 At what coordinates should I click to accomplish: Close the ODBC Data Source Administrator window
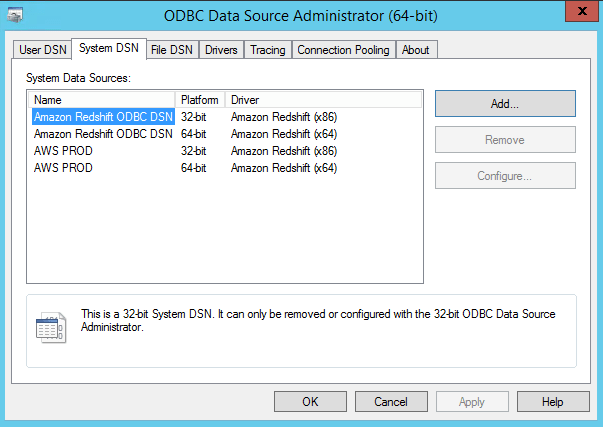pos(582,11)
